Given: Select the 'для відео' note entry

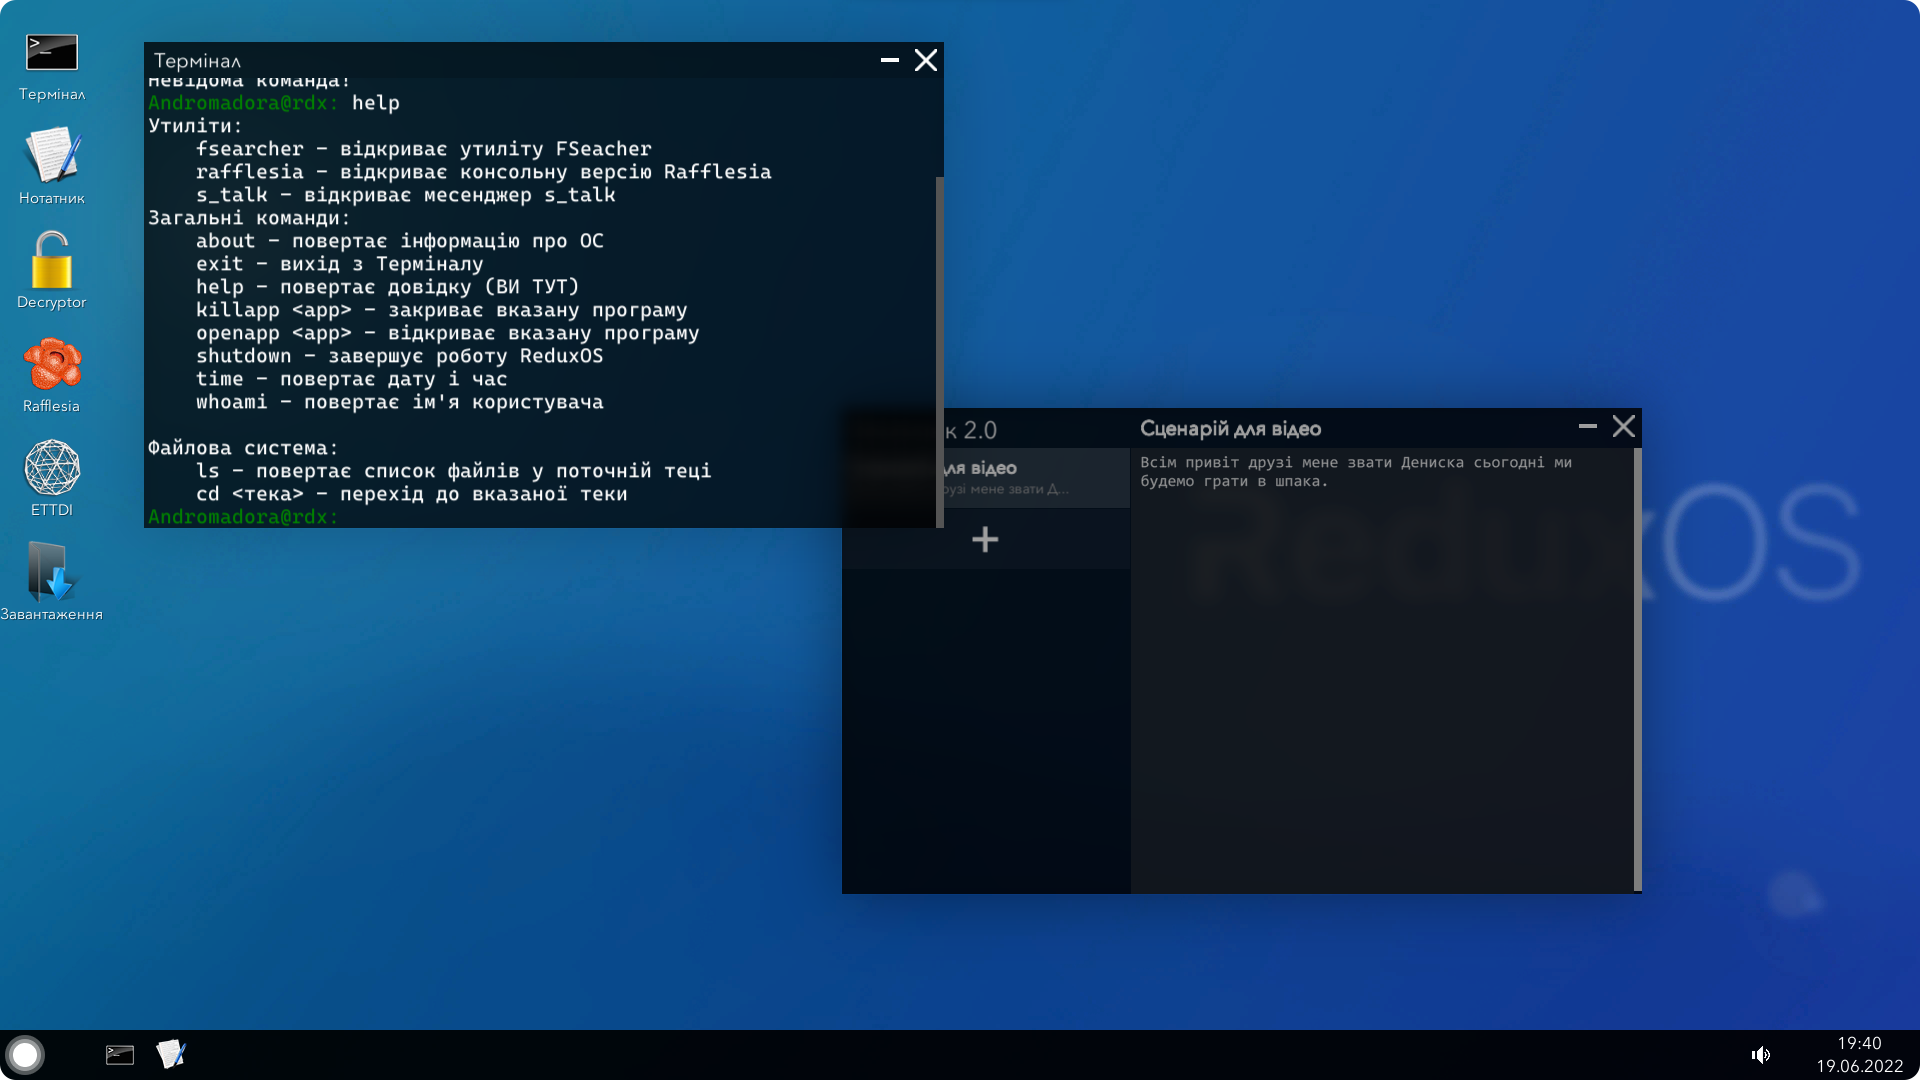Looking at the screenshot, I should [1030, 477].
